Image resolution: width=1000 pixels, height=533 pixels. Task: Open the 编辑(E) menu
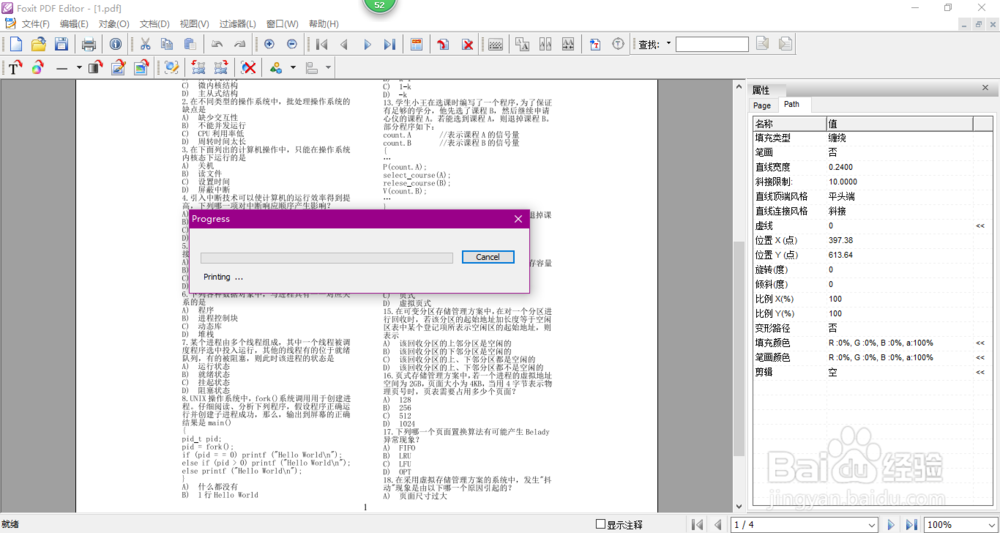74,24
